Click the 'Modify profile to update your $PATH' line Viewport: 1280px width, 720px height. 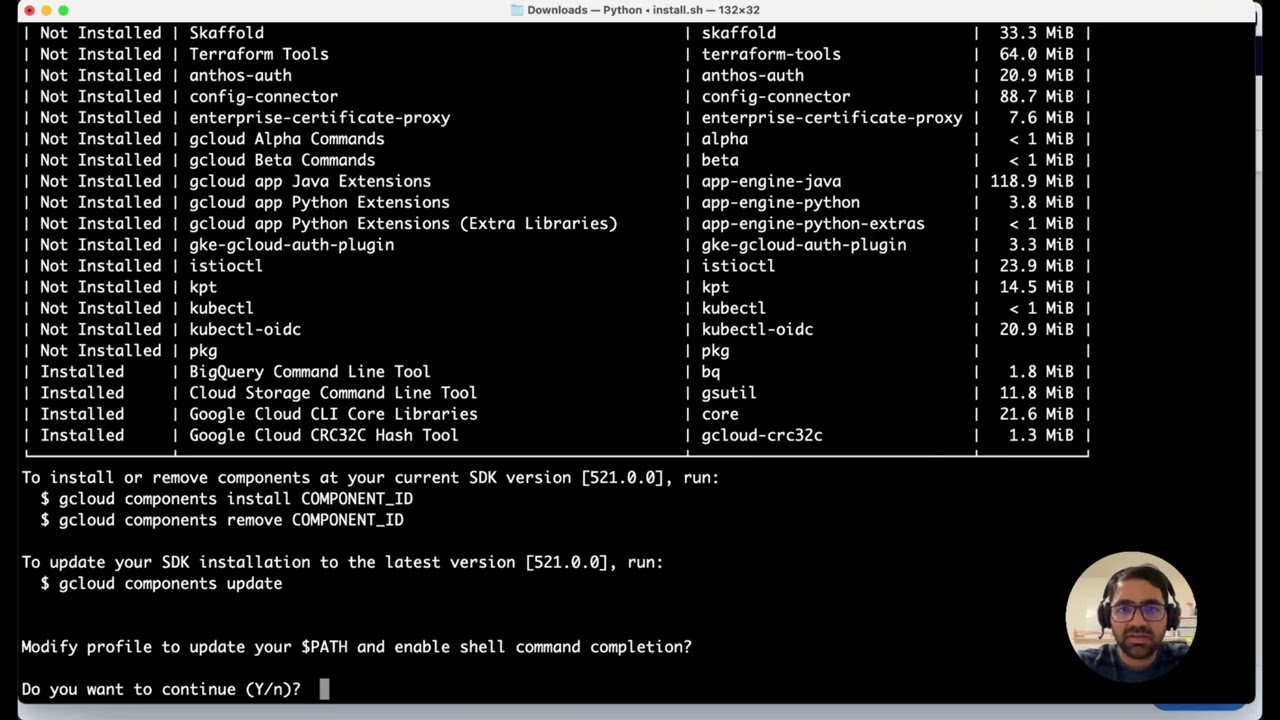click(x=356, y=647)
